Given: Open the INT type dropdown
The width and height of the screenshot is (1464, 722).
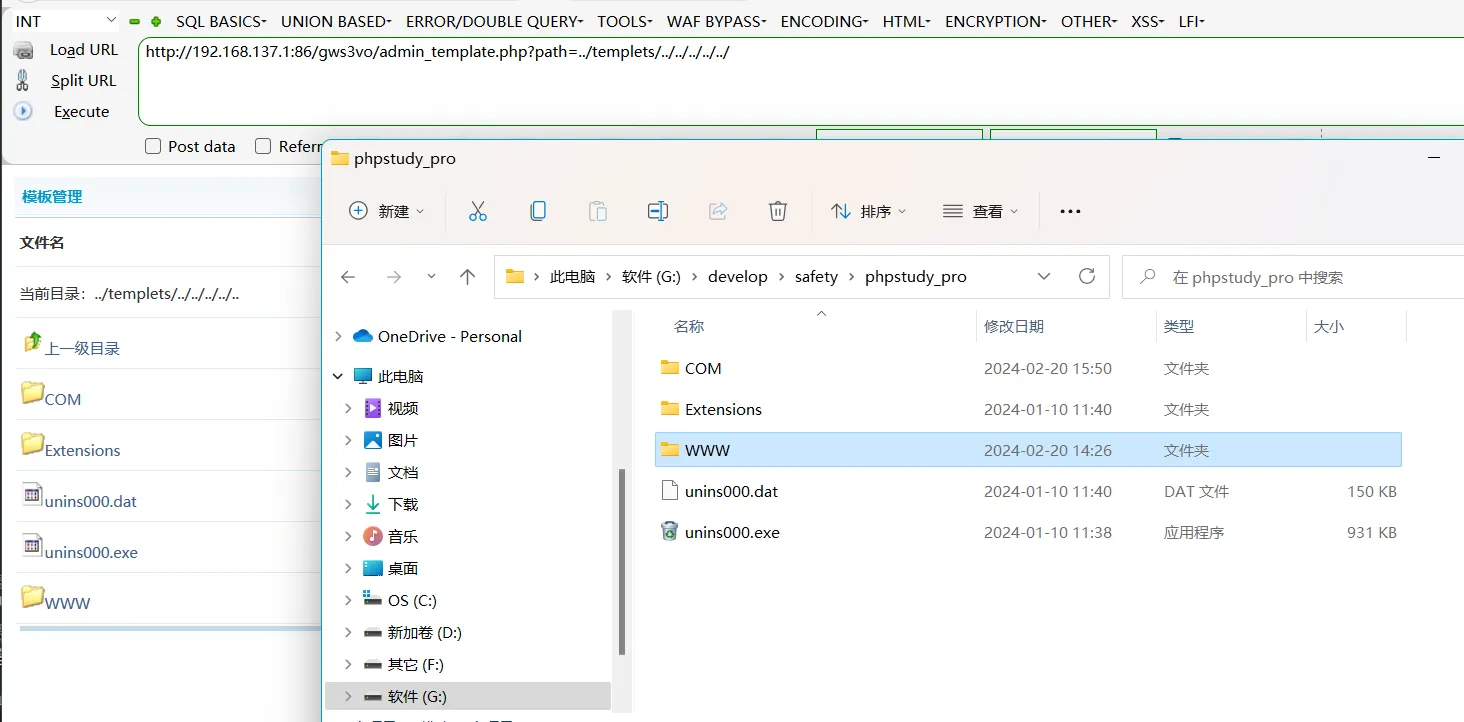Looking at the screenshot, I should coord(66,21).
